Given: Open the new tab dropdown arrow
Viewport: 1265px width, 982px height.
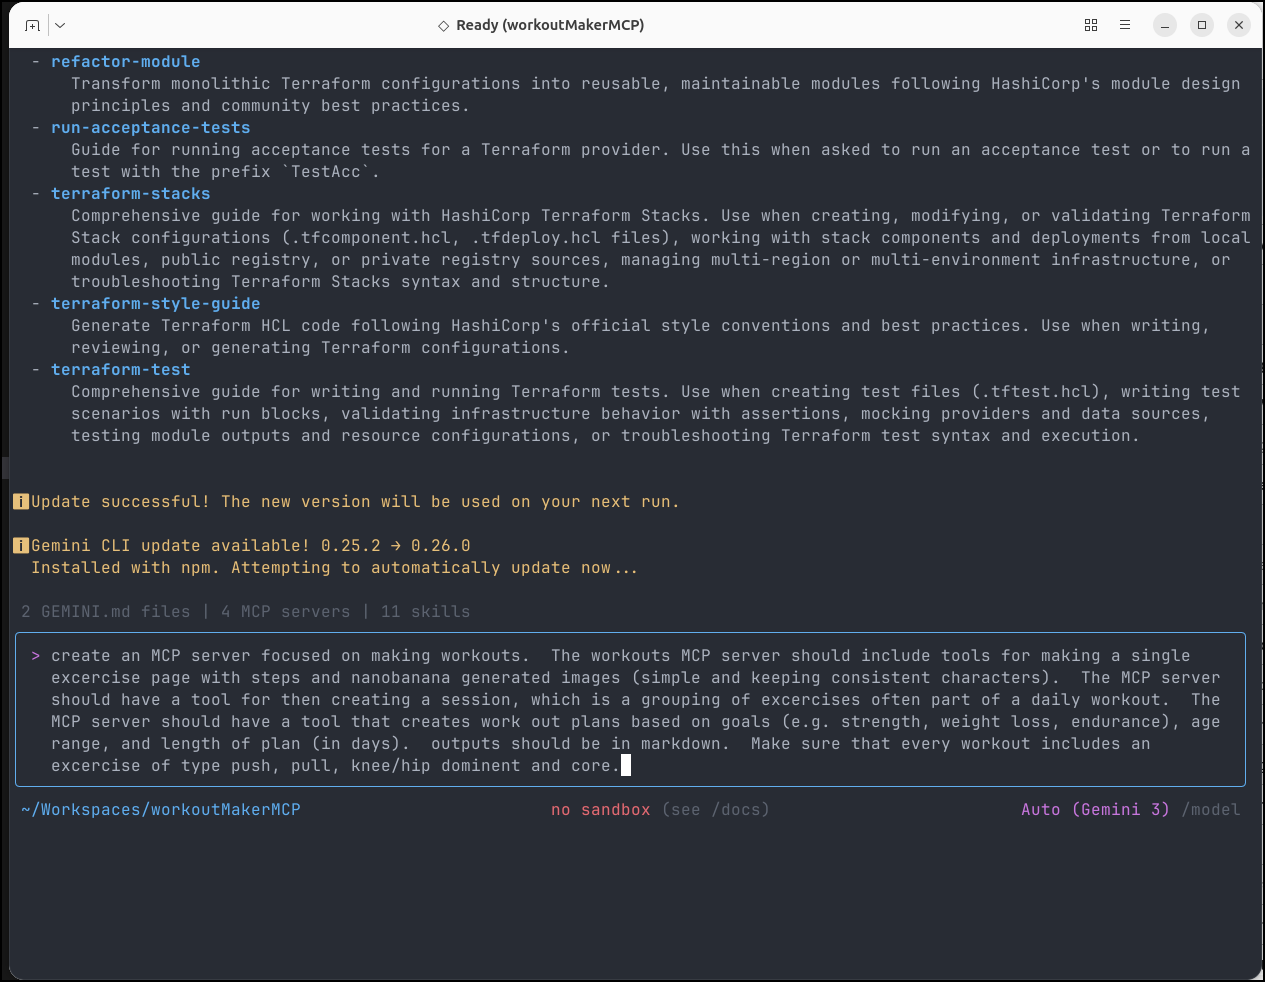Looking at the screenshot, I should pyautogui.click(x=60, y=25).
